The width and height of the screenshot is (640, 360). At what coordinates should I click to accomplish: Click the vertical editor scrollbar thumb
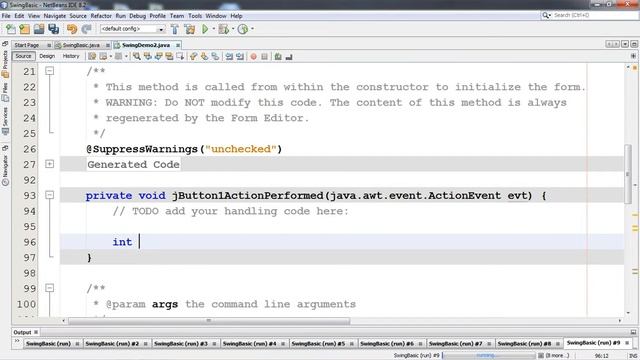(x=628, y=174)
